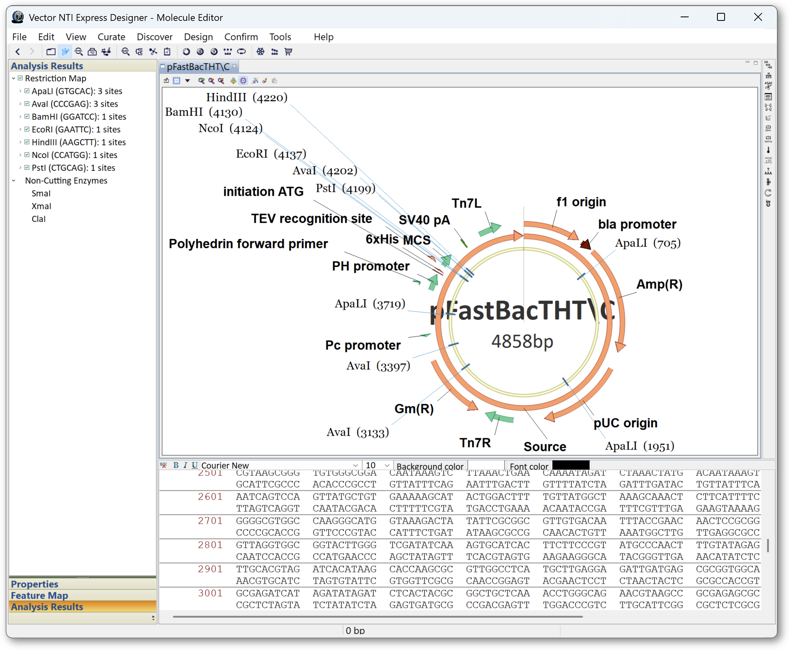Expand the ApaLI sites tree node
This screenshot has height=650, width=789.
pos(20,91)
